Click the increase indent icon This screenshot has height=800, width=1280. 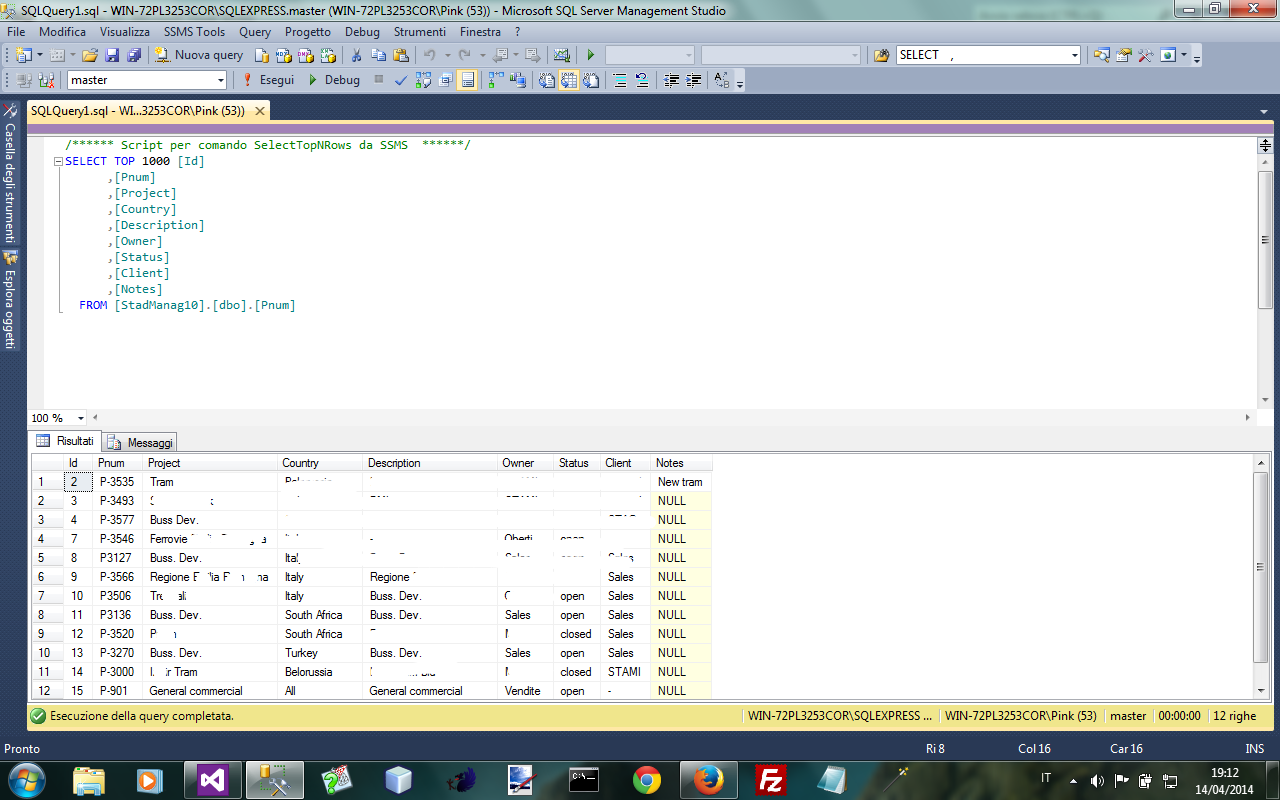693,80
